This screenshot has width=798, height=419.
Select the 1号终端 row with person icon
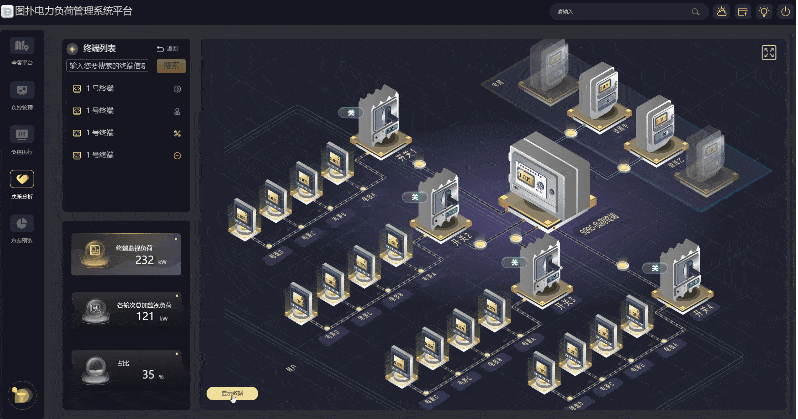pyautogui.click(x=126, y=111)
